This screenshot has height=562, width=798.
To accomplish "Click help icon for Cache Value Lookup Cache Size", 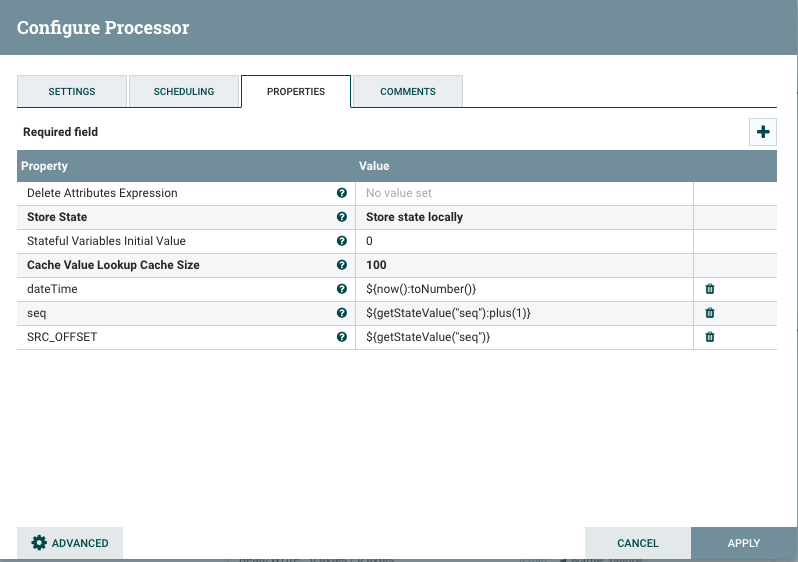I will [x=342, y=265].
